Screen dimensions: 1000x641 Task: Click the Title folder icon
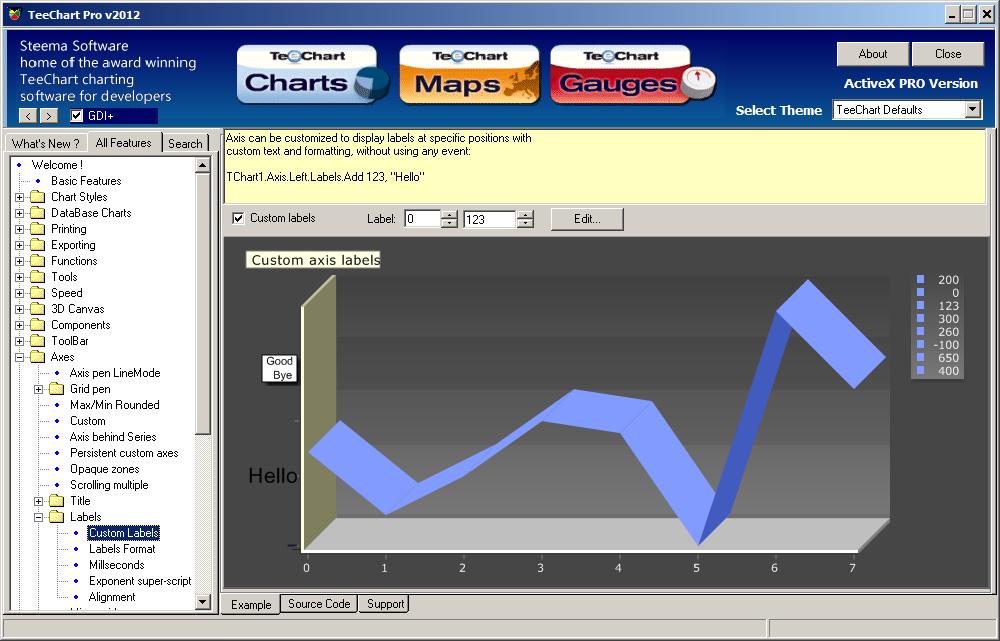tap(57, 500)
